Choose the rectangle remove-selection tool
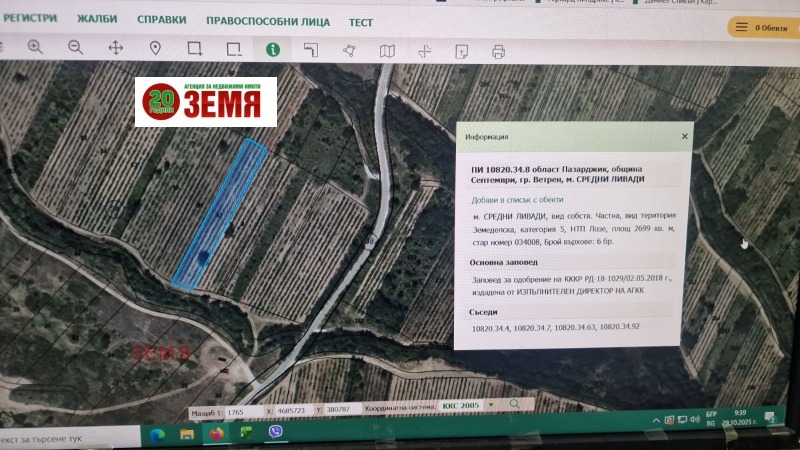This screenshot has width=800, height=450. click(234, 49)
